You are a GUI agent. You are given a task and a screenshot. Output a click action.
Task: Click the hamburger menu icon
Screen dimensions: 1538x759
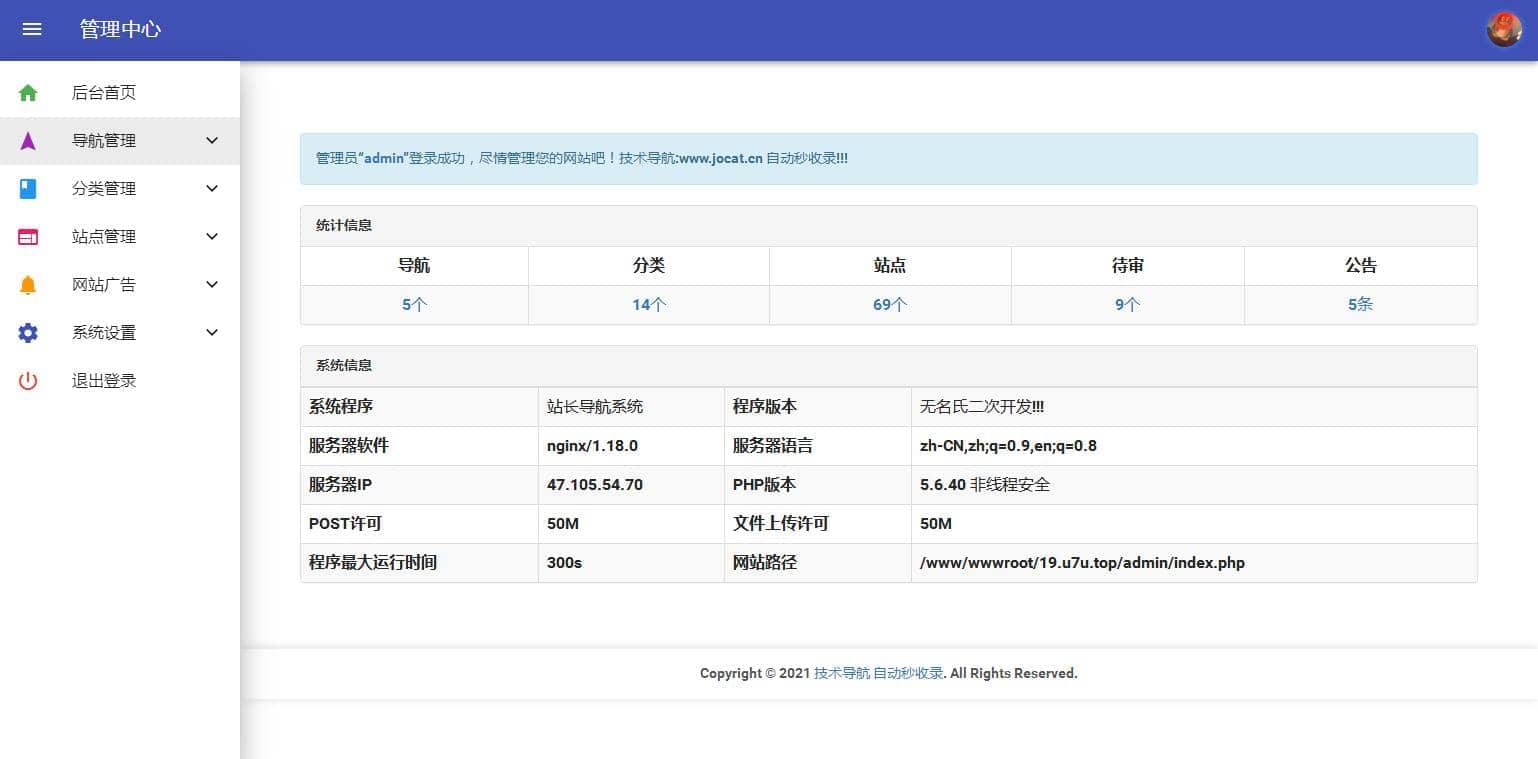point(32,29)
